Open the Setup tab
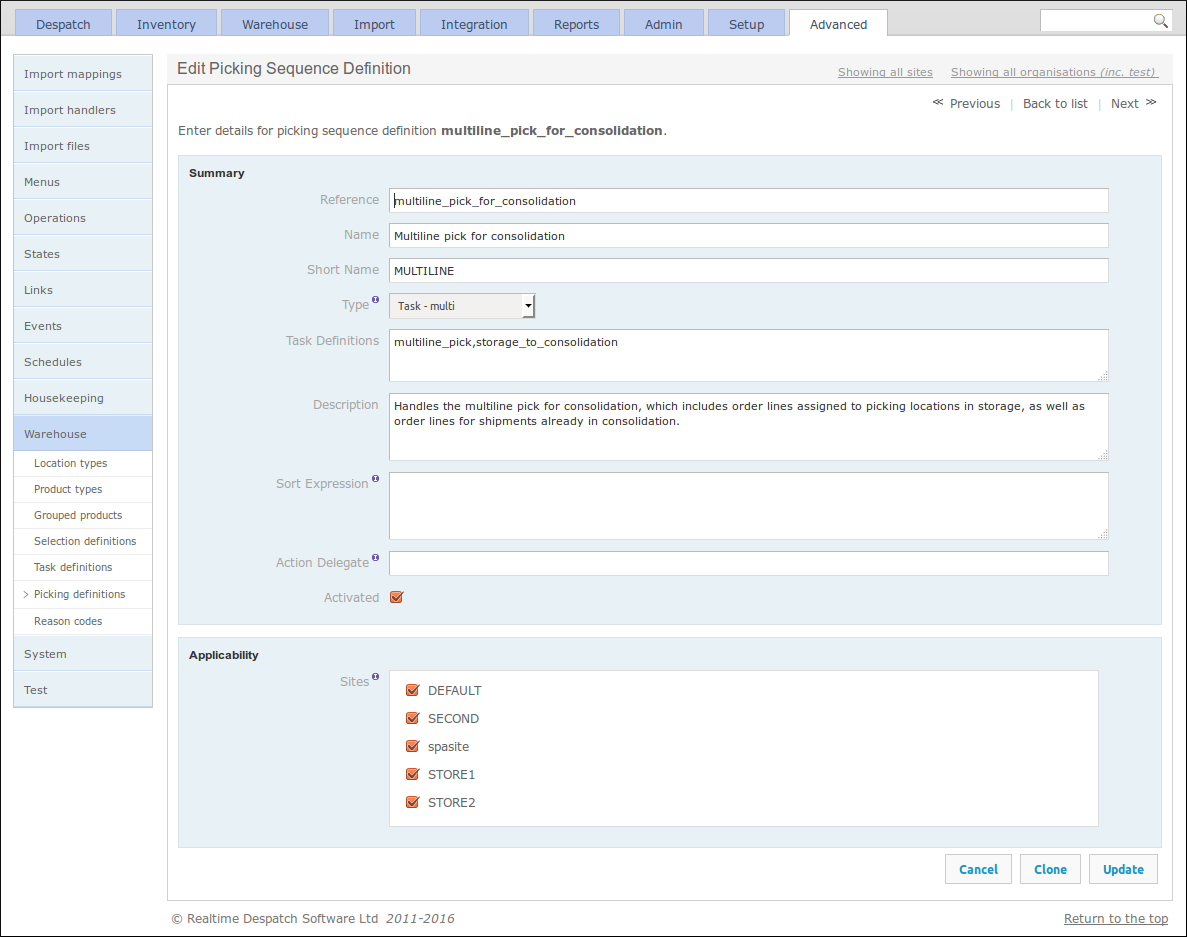Viewport: 1187px width, 937px height. coord(746,24)
